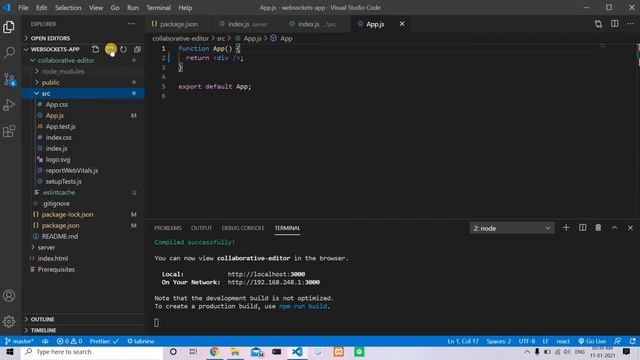Split the editor to the right
The image size is (640, 360).
click(615, 24)
